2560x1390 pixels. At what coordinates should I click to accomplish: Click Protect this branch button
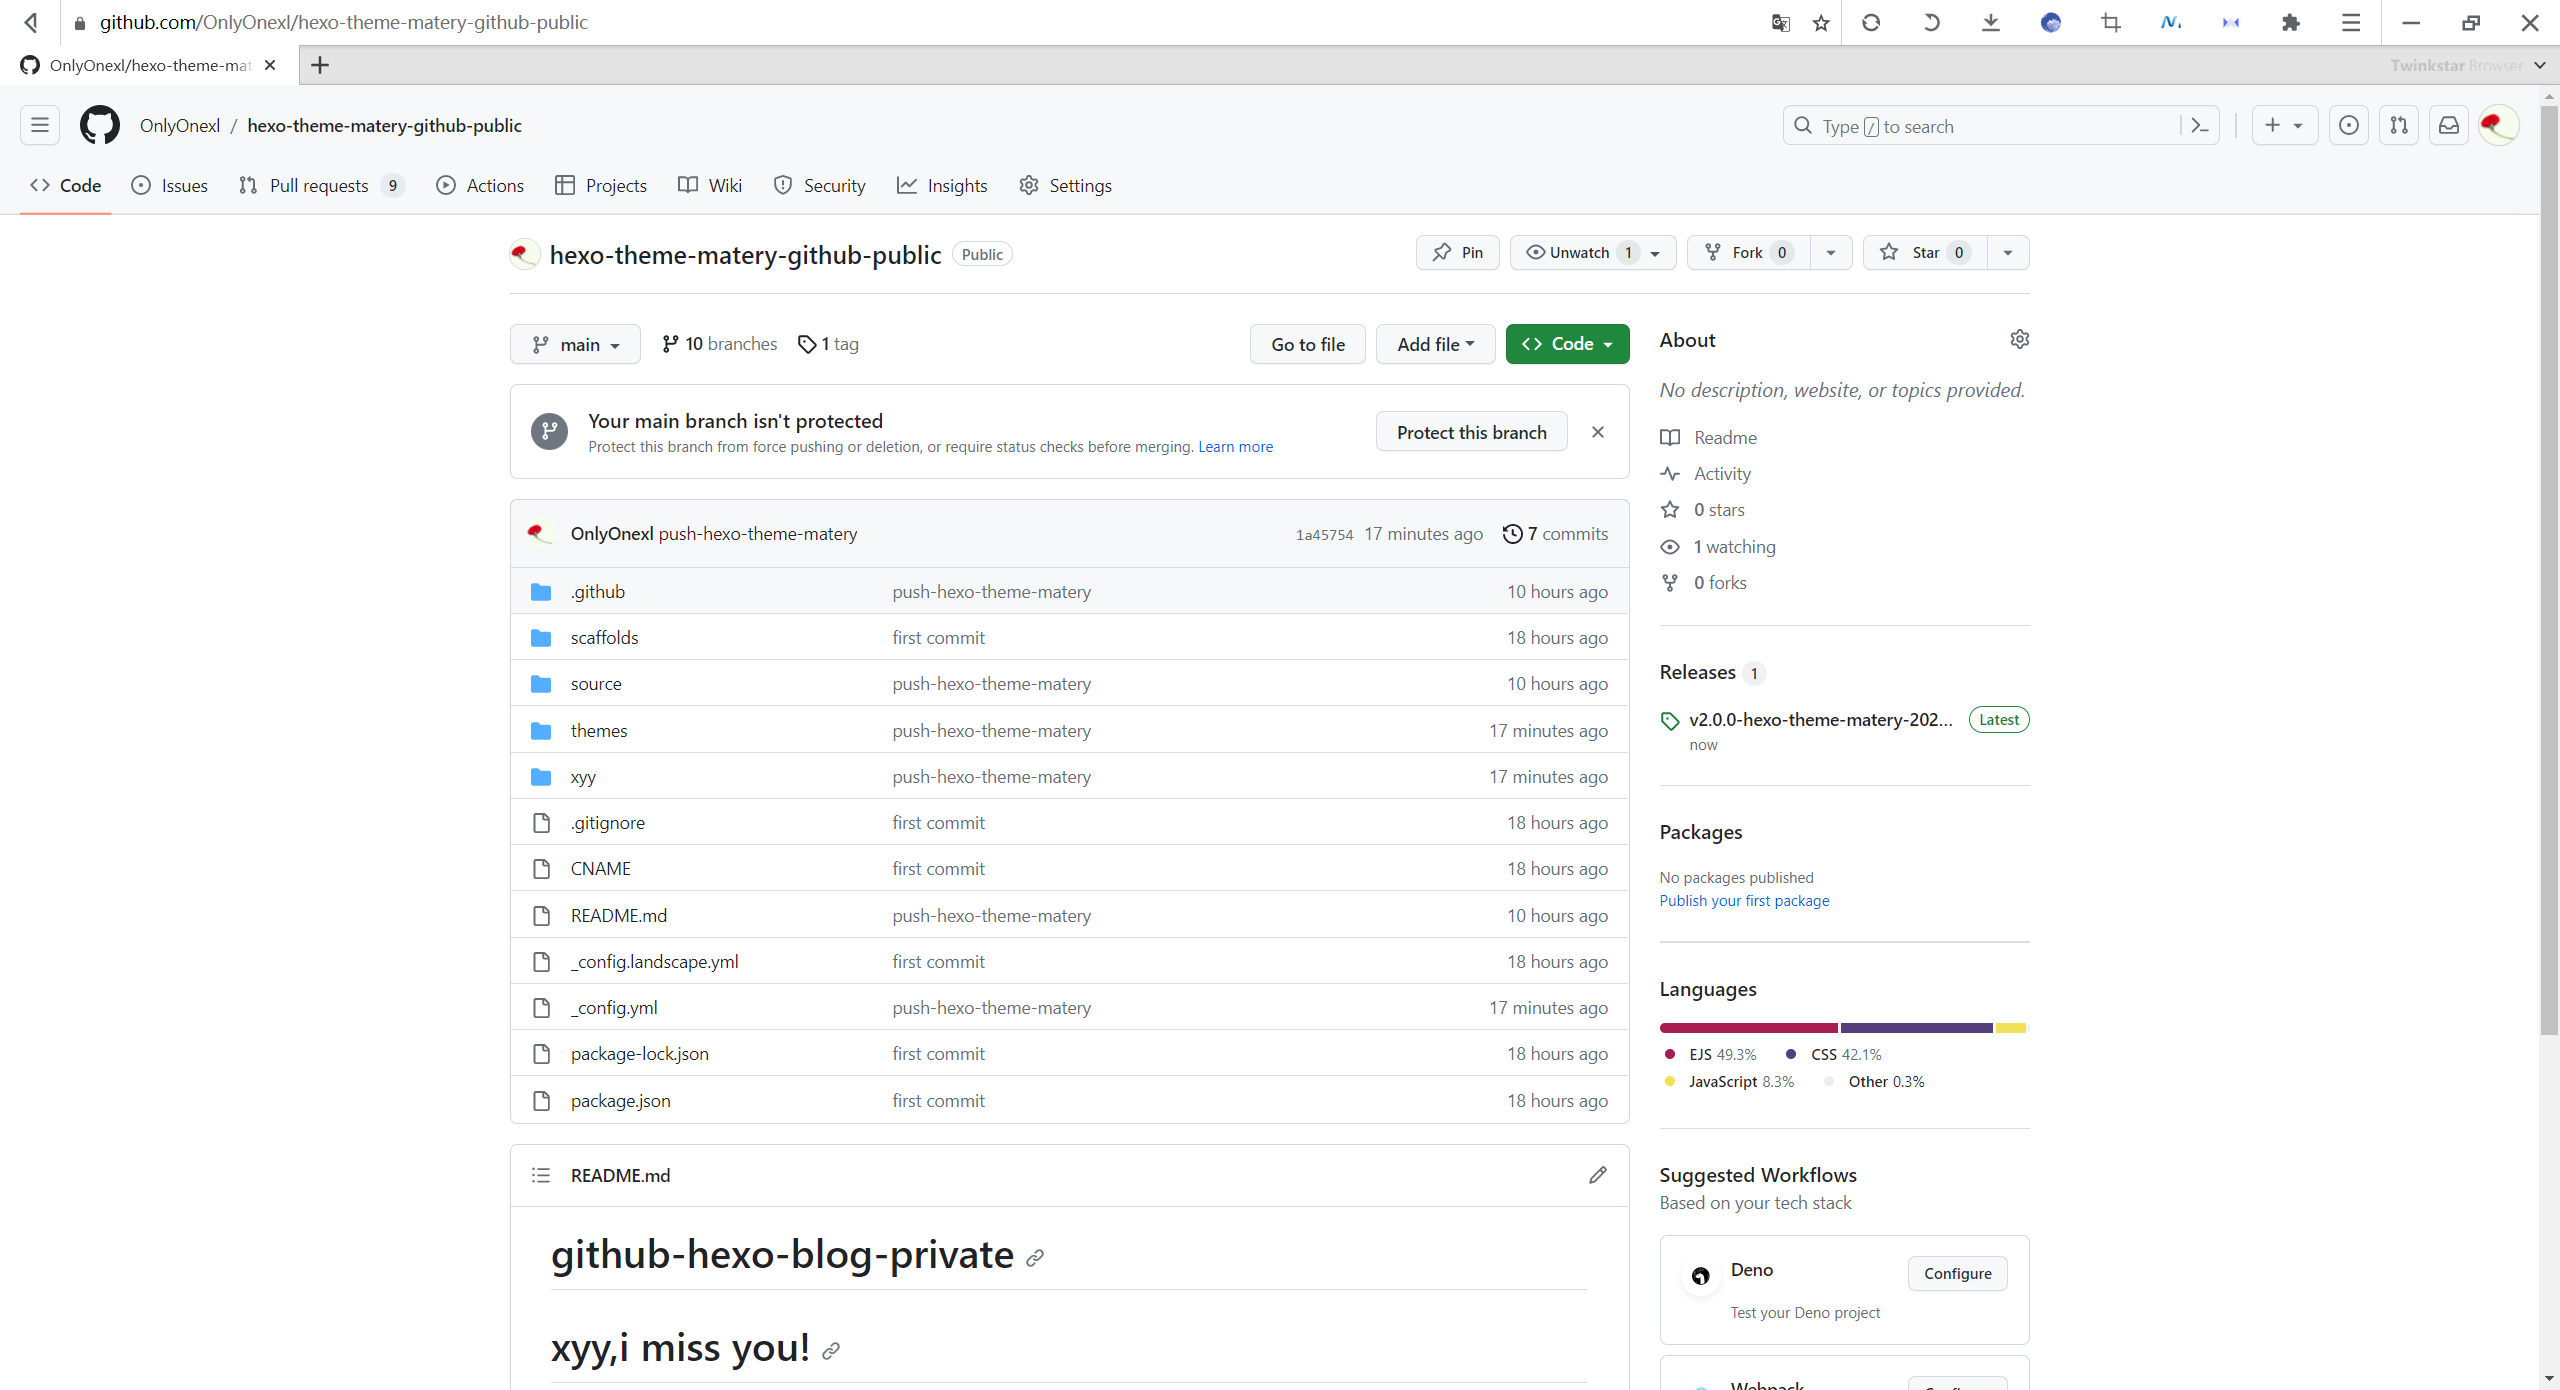click(1470, 432)
